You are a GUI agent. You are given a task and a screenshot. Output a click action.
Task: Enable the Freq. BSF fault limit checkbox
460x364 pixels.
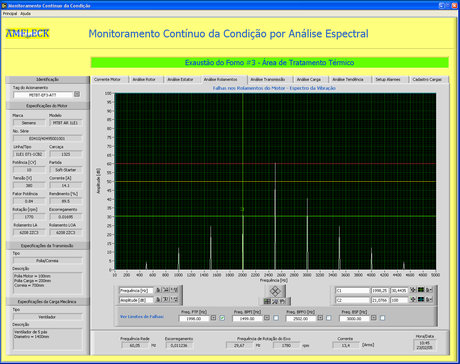pyautogui.click(x=383, y=318)
